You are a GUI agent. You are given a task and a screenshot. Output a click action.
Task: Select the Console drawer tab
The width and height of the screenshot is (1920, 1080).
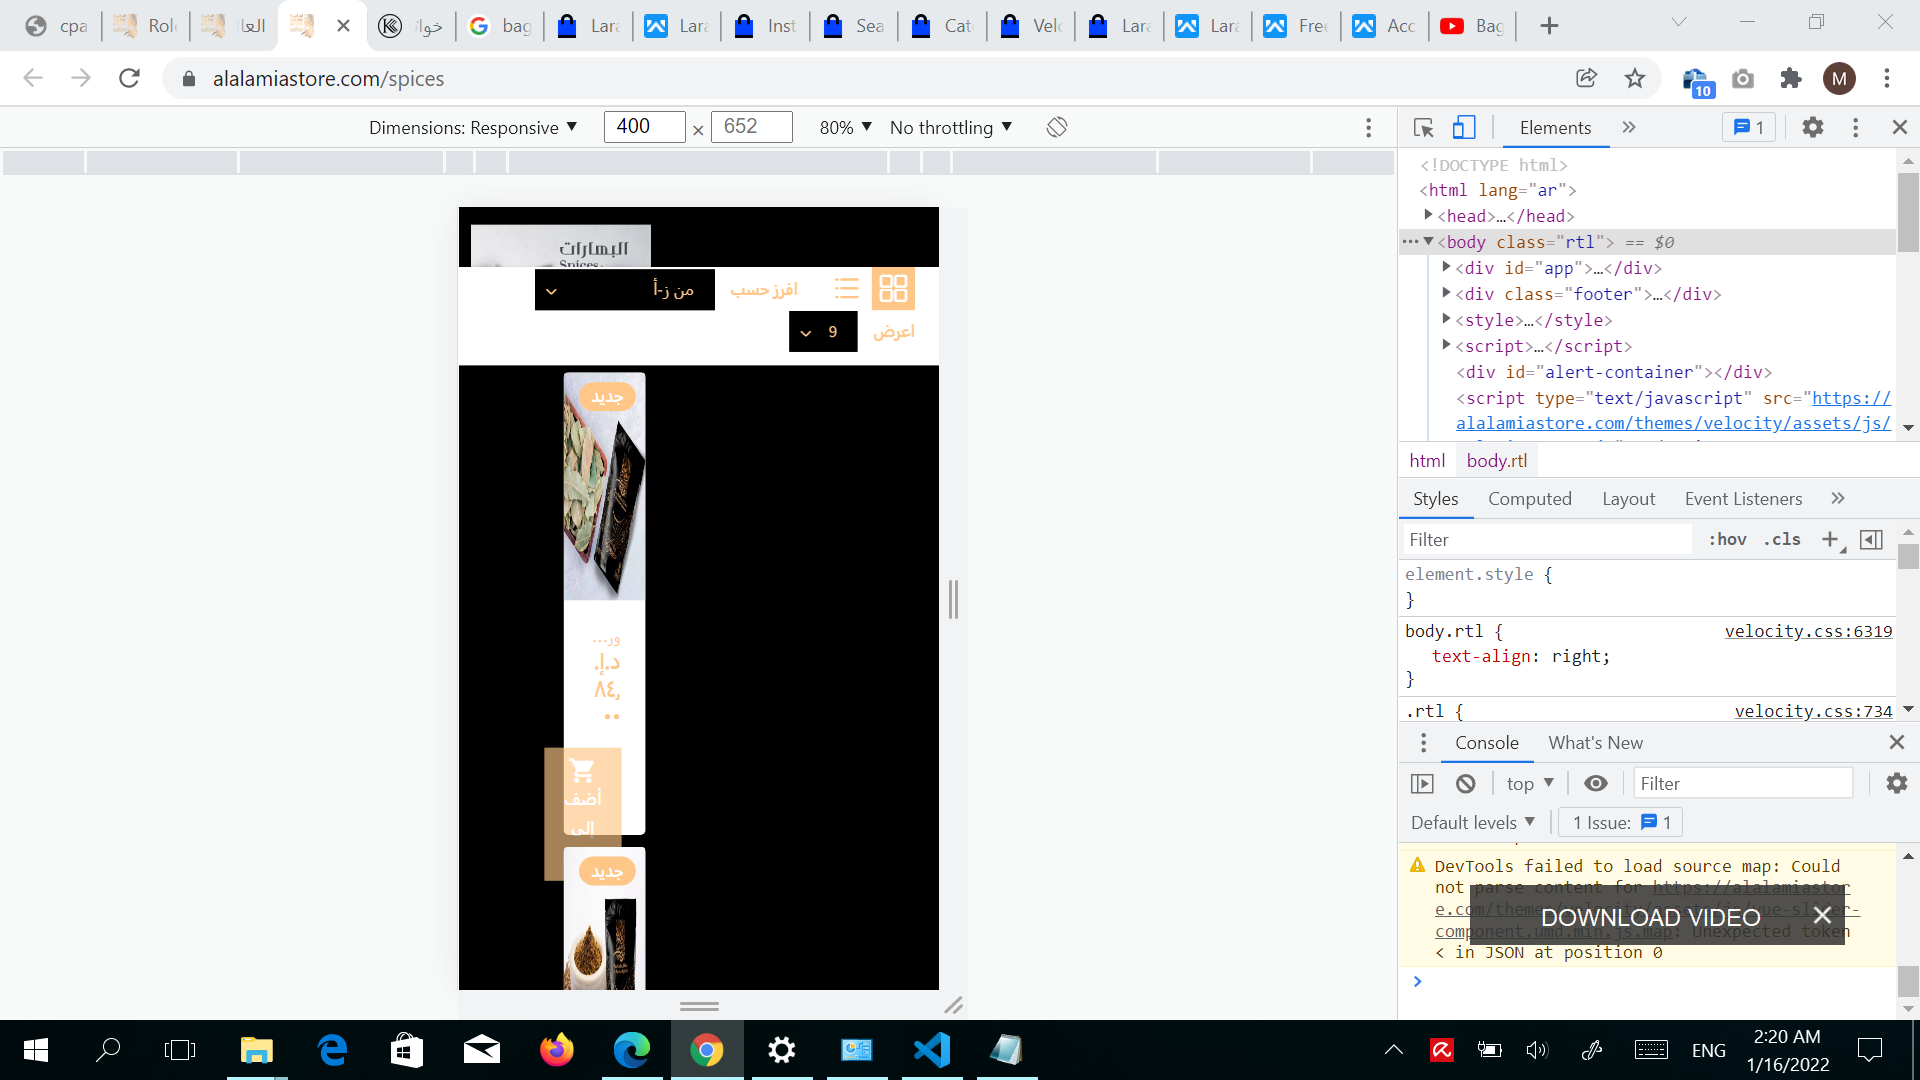coord(1487,742)
